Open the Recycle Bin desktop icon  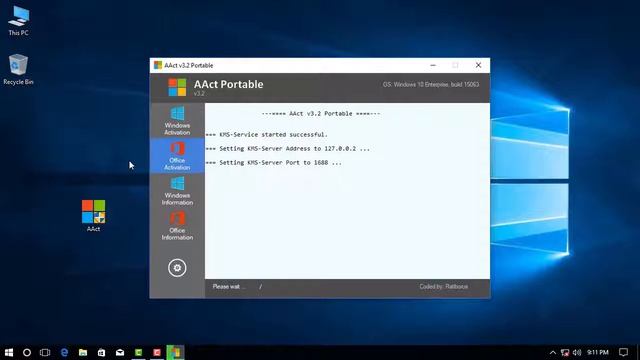18,69
